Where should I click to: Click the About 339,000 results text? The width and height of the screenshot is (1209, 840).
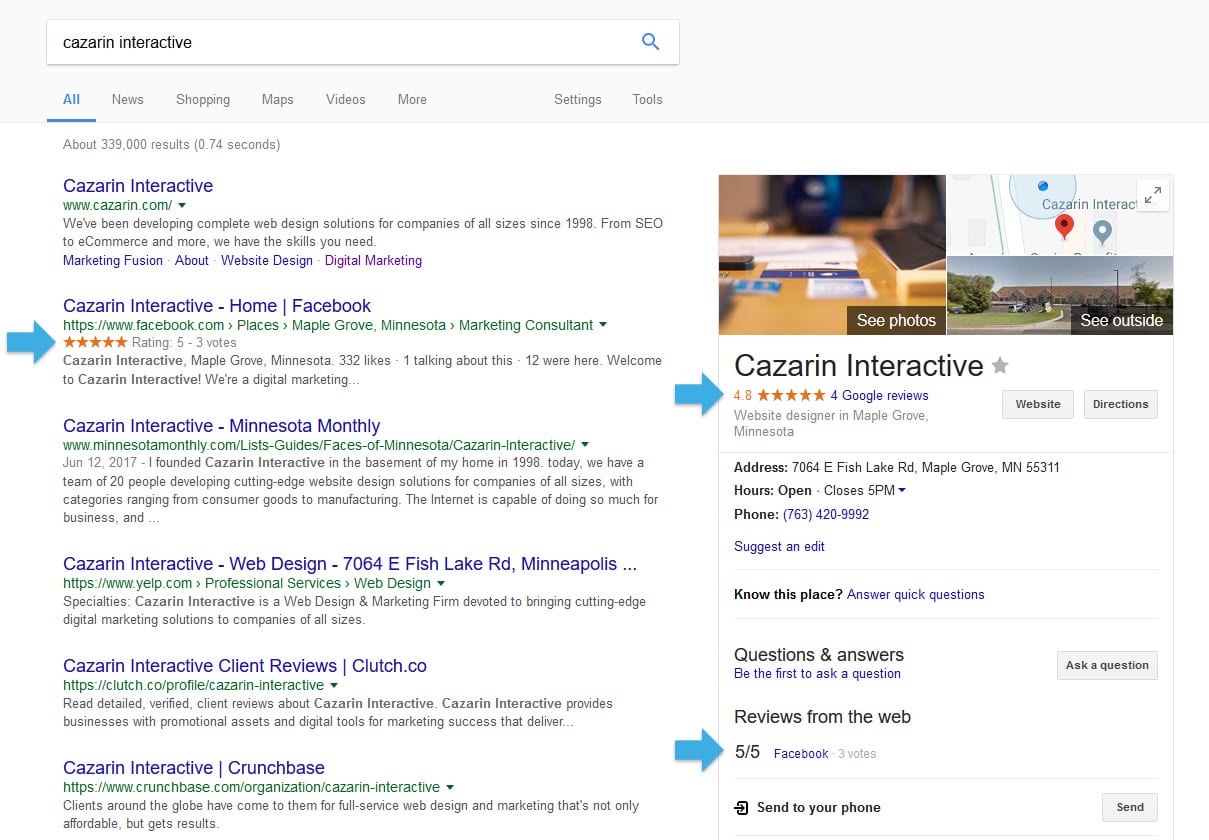[x=171, y=144]
